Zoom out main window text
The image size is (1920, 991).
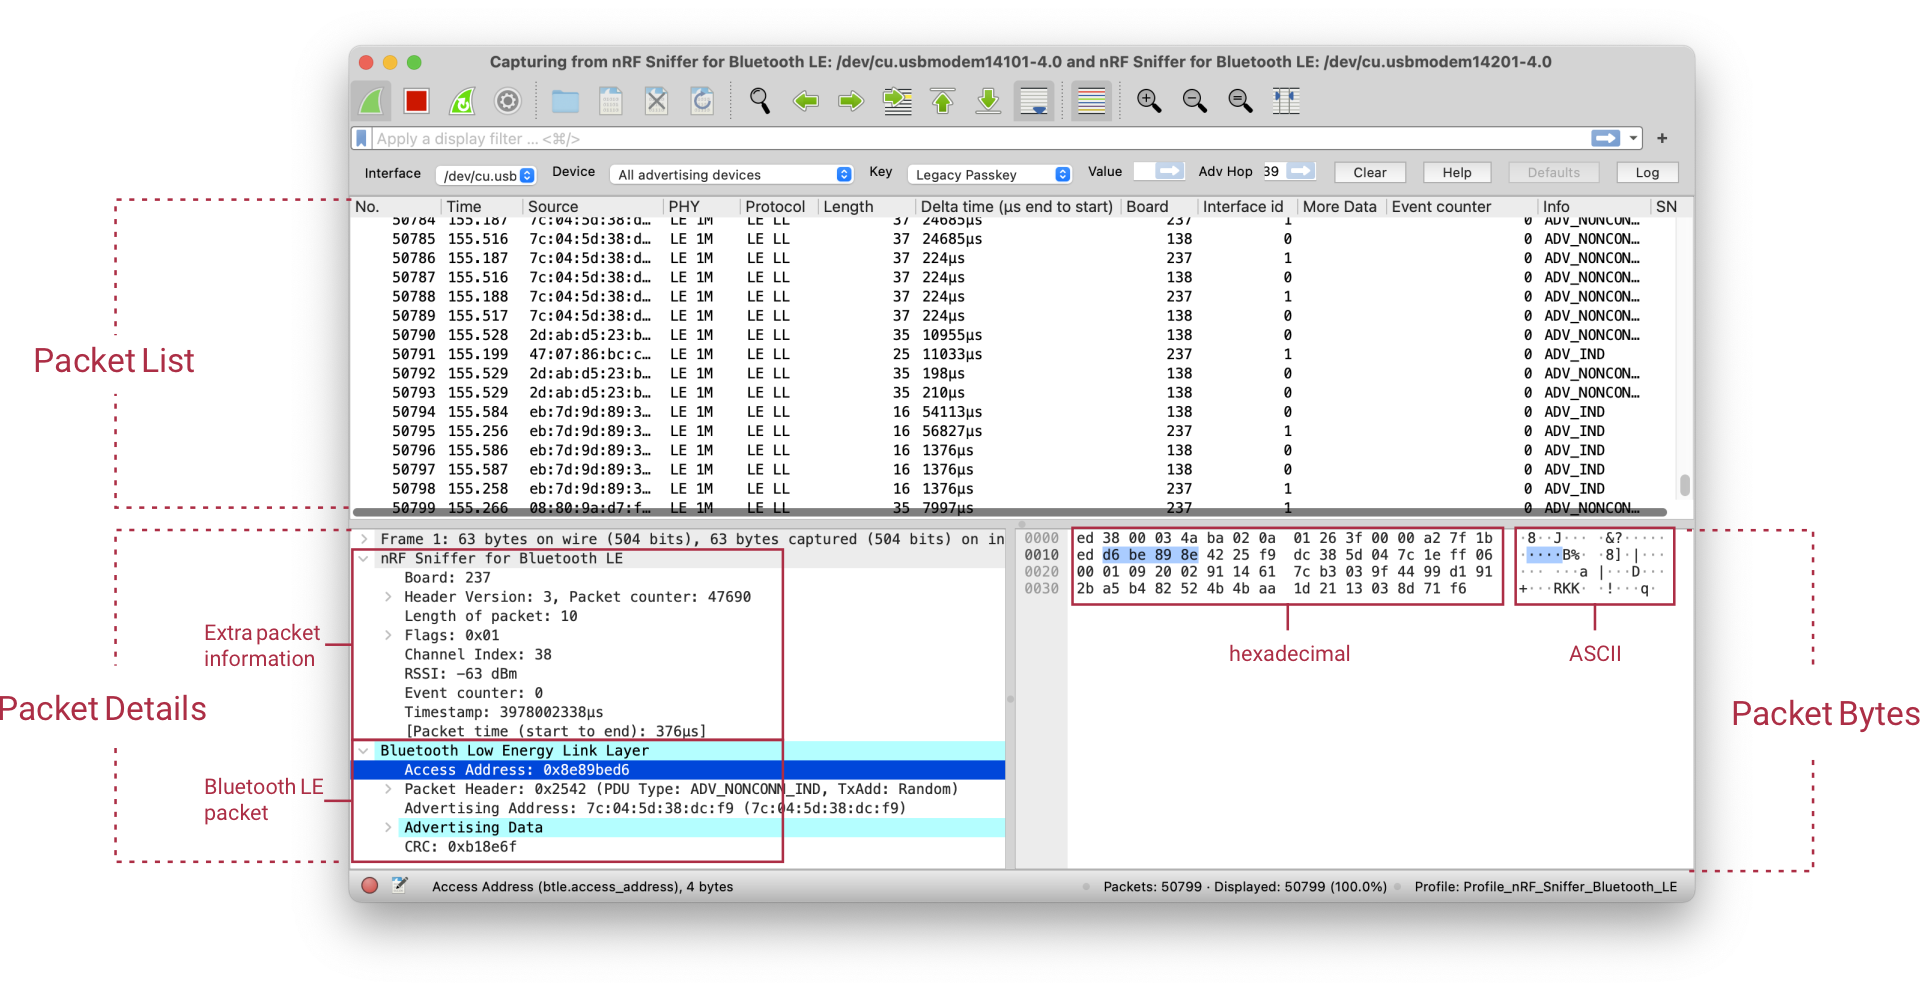pos(1195,101)
